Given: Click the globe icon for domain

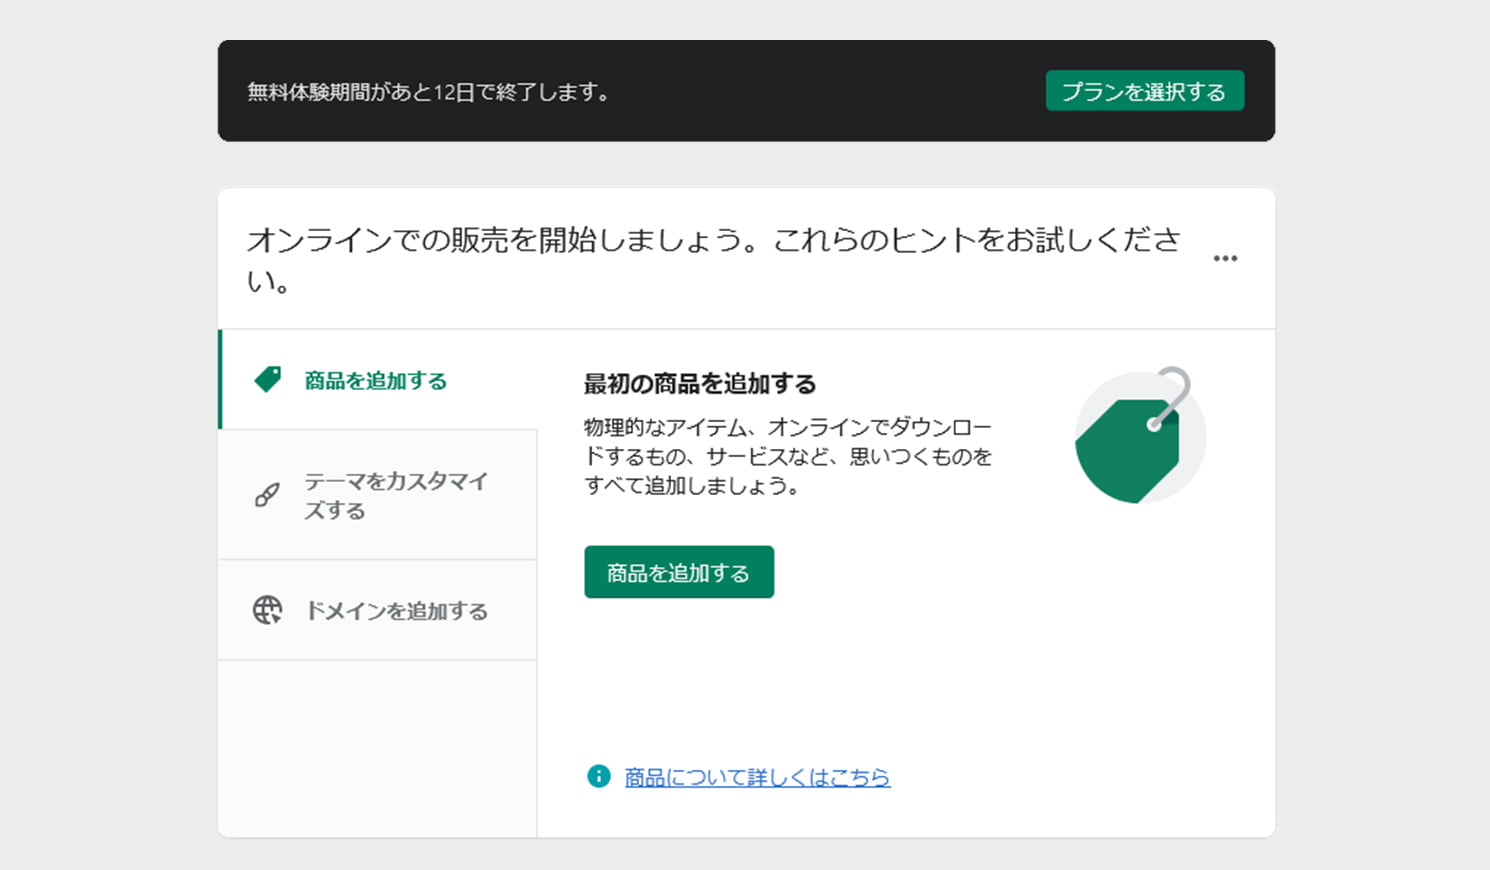Looking at the screenshot, I should click(267, 610).
